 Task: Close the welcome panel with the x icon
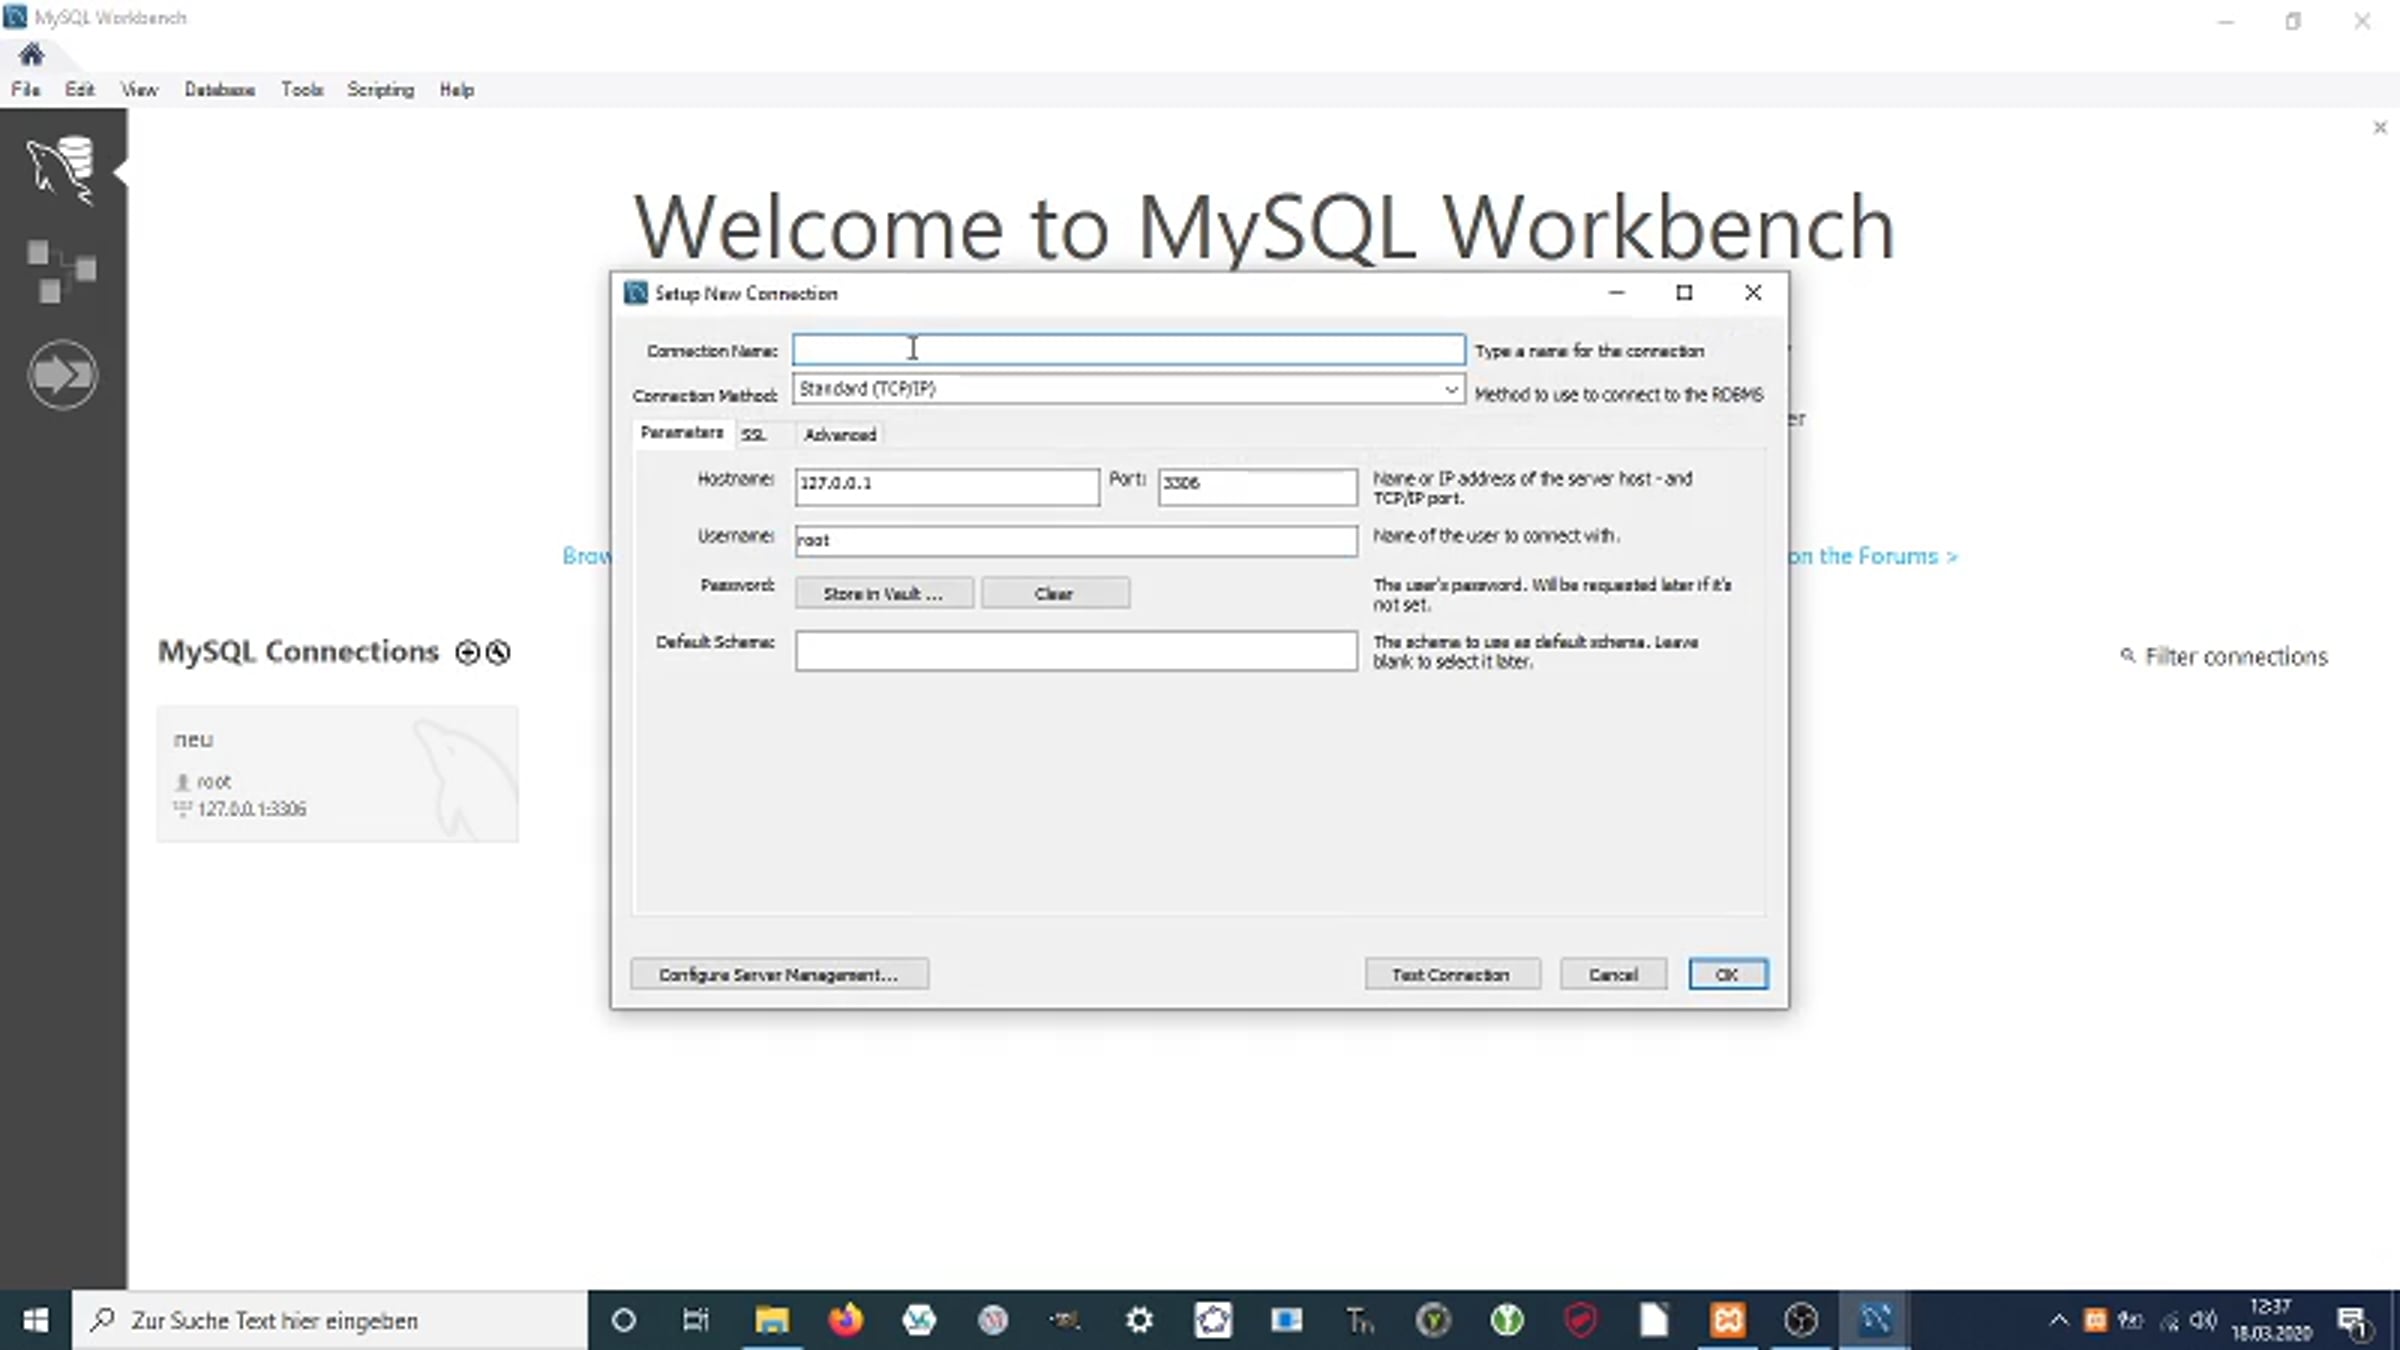(2380, 128)
